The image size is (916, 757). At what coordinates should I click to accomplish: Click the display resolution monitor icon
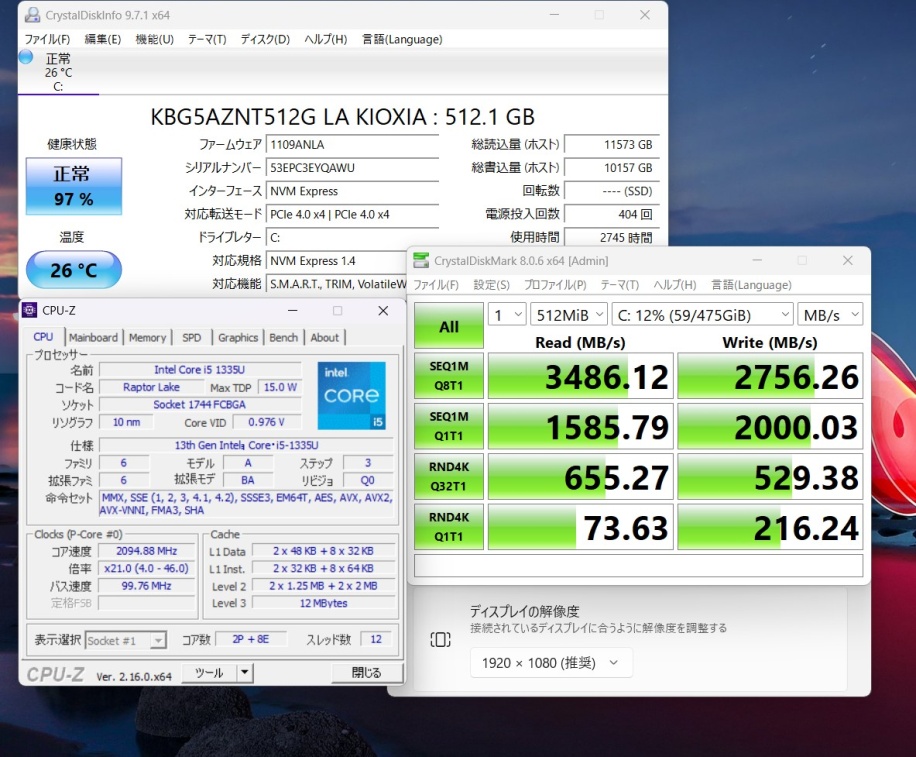[440, 639]
